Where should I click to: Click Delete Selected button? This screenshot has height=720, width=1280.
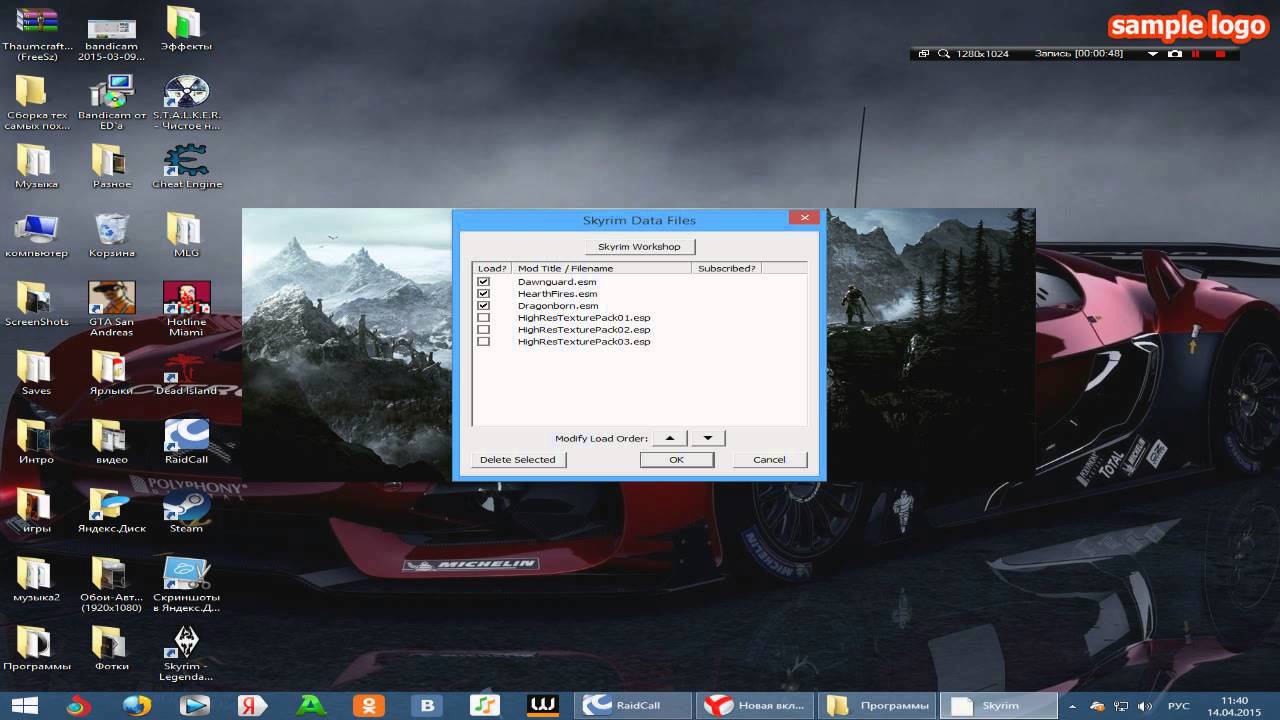pyautogui.click(x=518, y=459)
